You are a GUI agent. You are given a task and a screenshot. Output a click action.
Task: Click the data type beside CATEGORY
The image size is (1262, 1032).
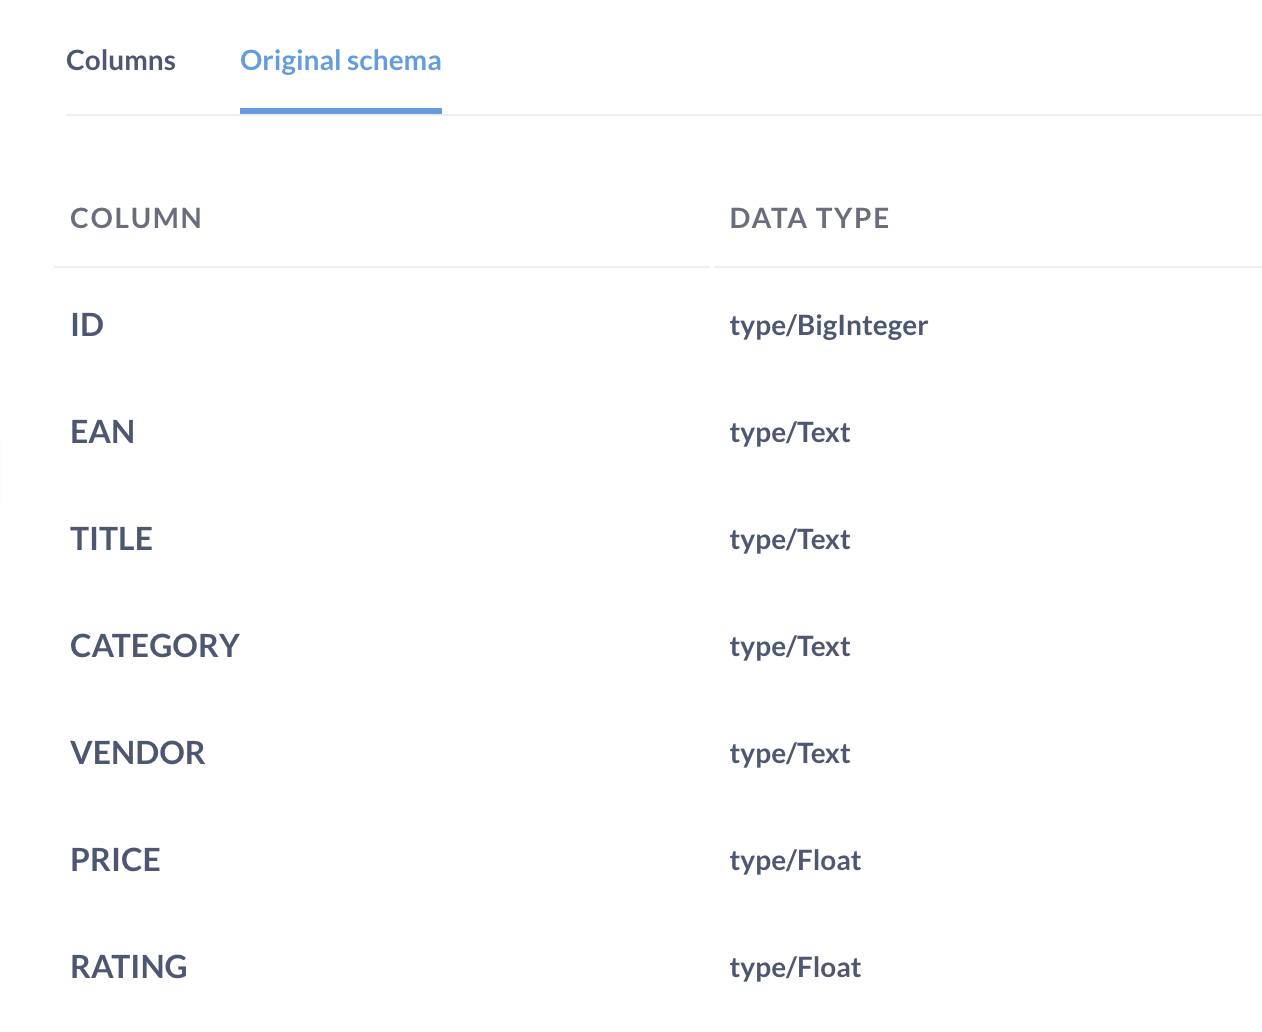789,647
